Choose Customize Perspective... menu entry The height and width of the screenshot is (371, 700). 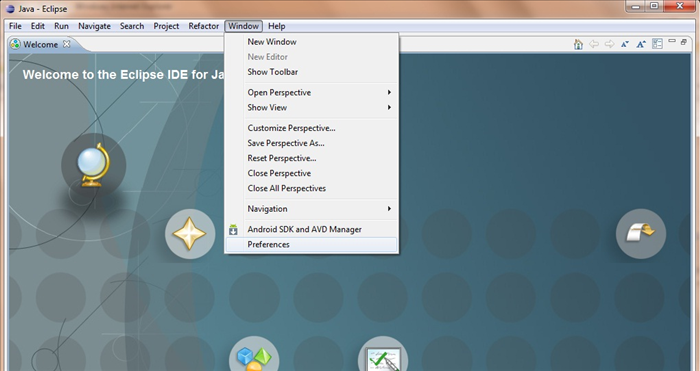click(x=311, y=128)
